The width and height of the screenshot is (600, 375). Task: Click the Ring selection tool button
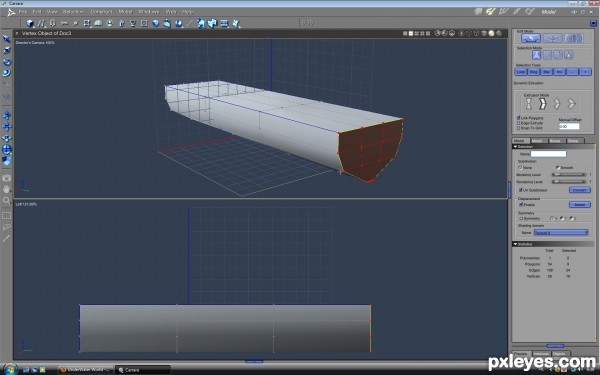533,72
